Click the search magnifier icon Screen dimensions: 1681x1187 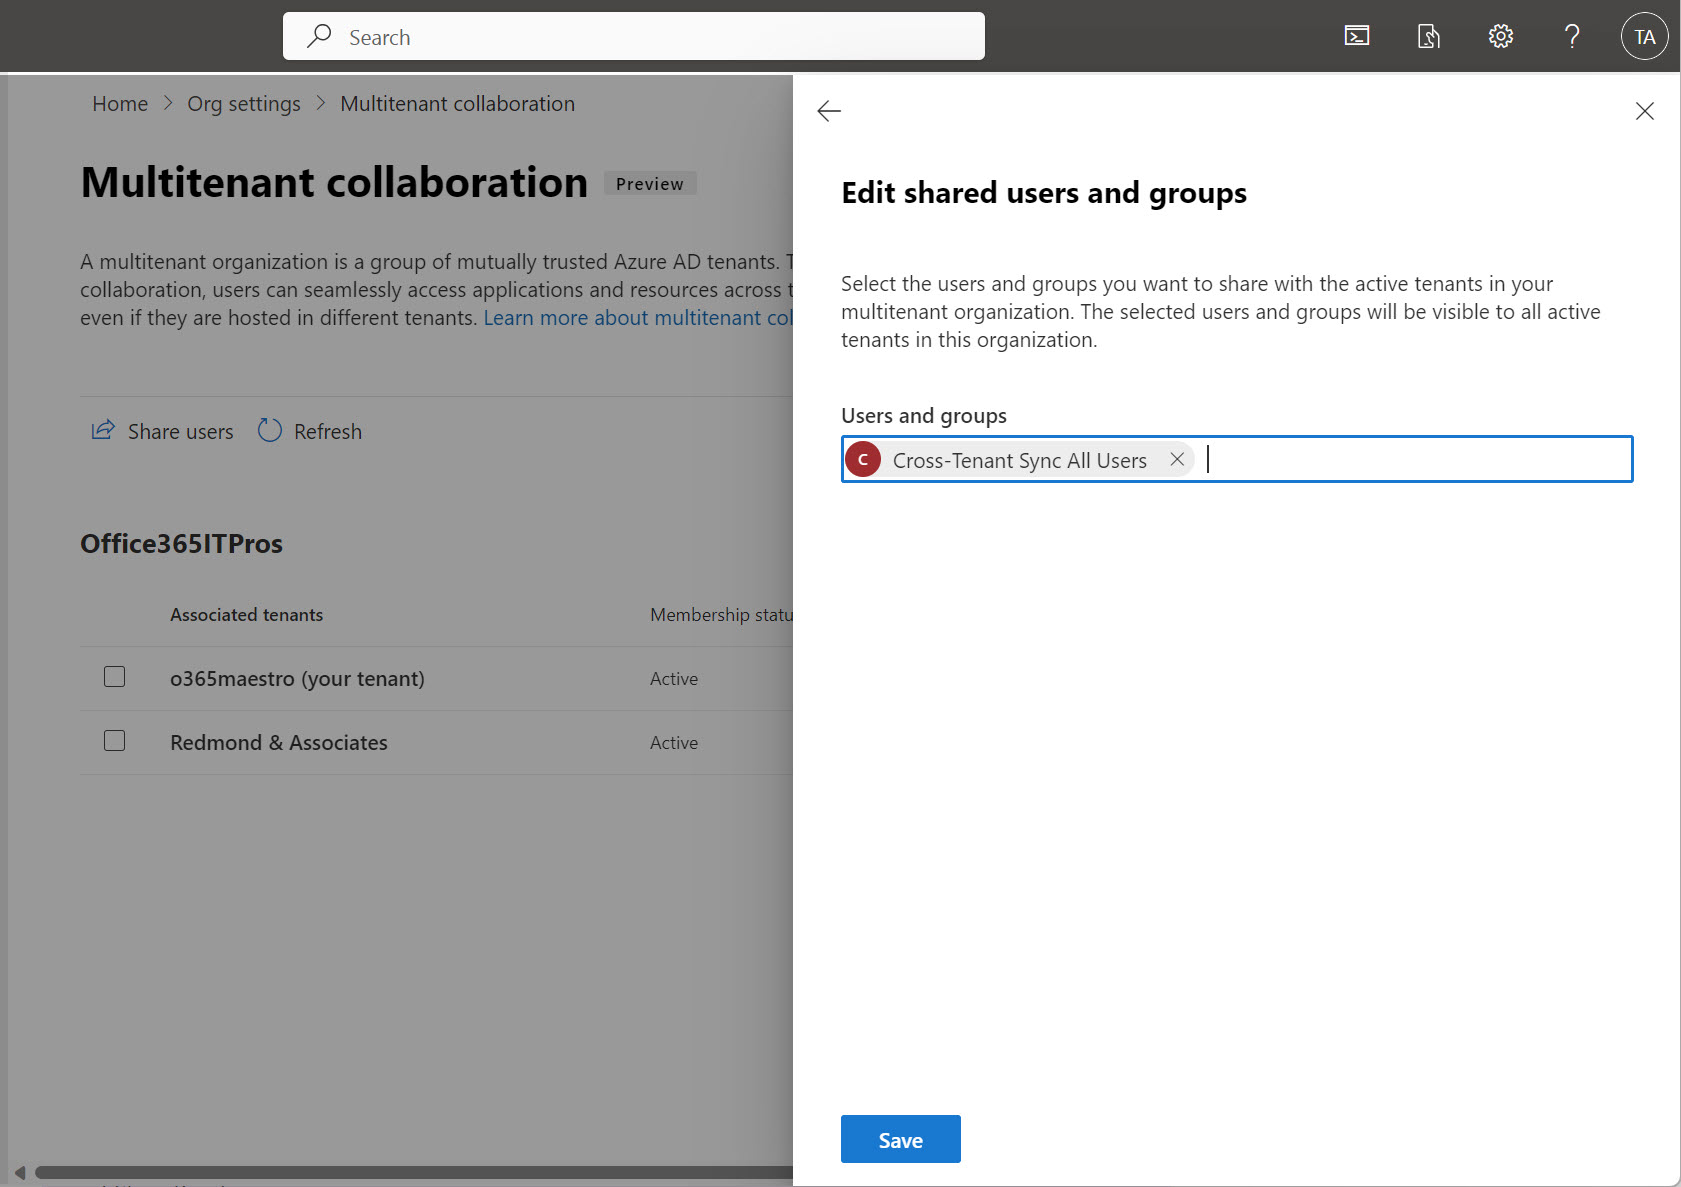point(319,37)
